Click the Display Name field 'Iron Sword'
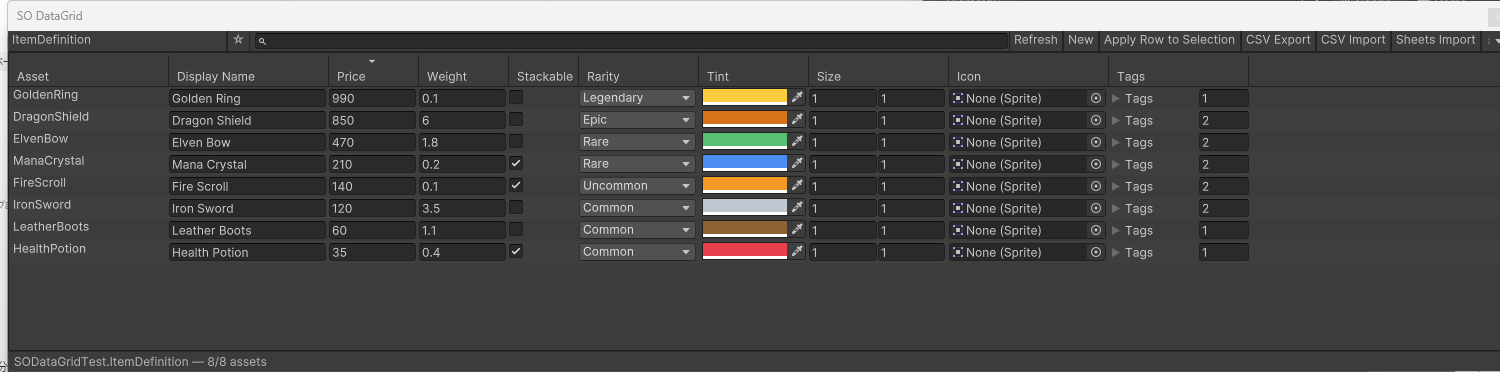The image size is (1500, 372). (247, 208)
